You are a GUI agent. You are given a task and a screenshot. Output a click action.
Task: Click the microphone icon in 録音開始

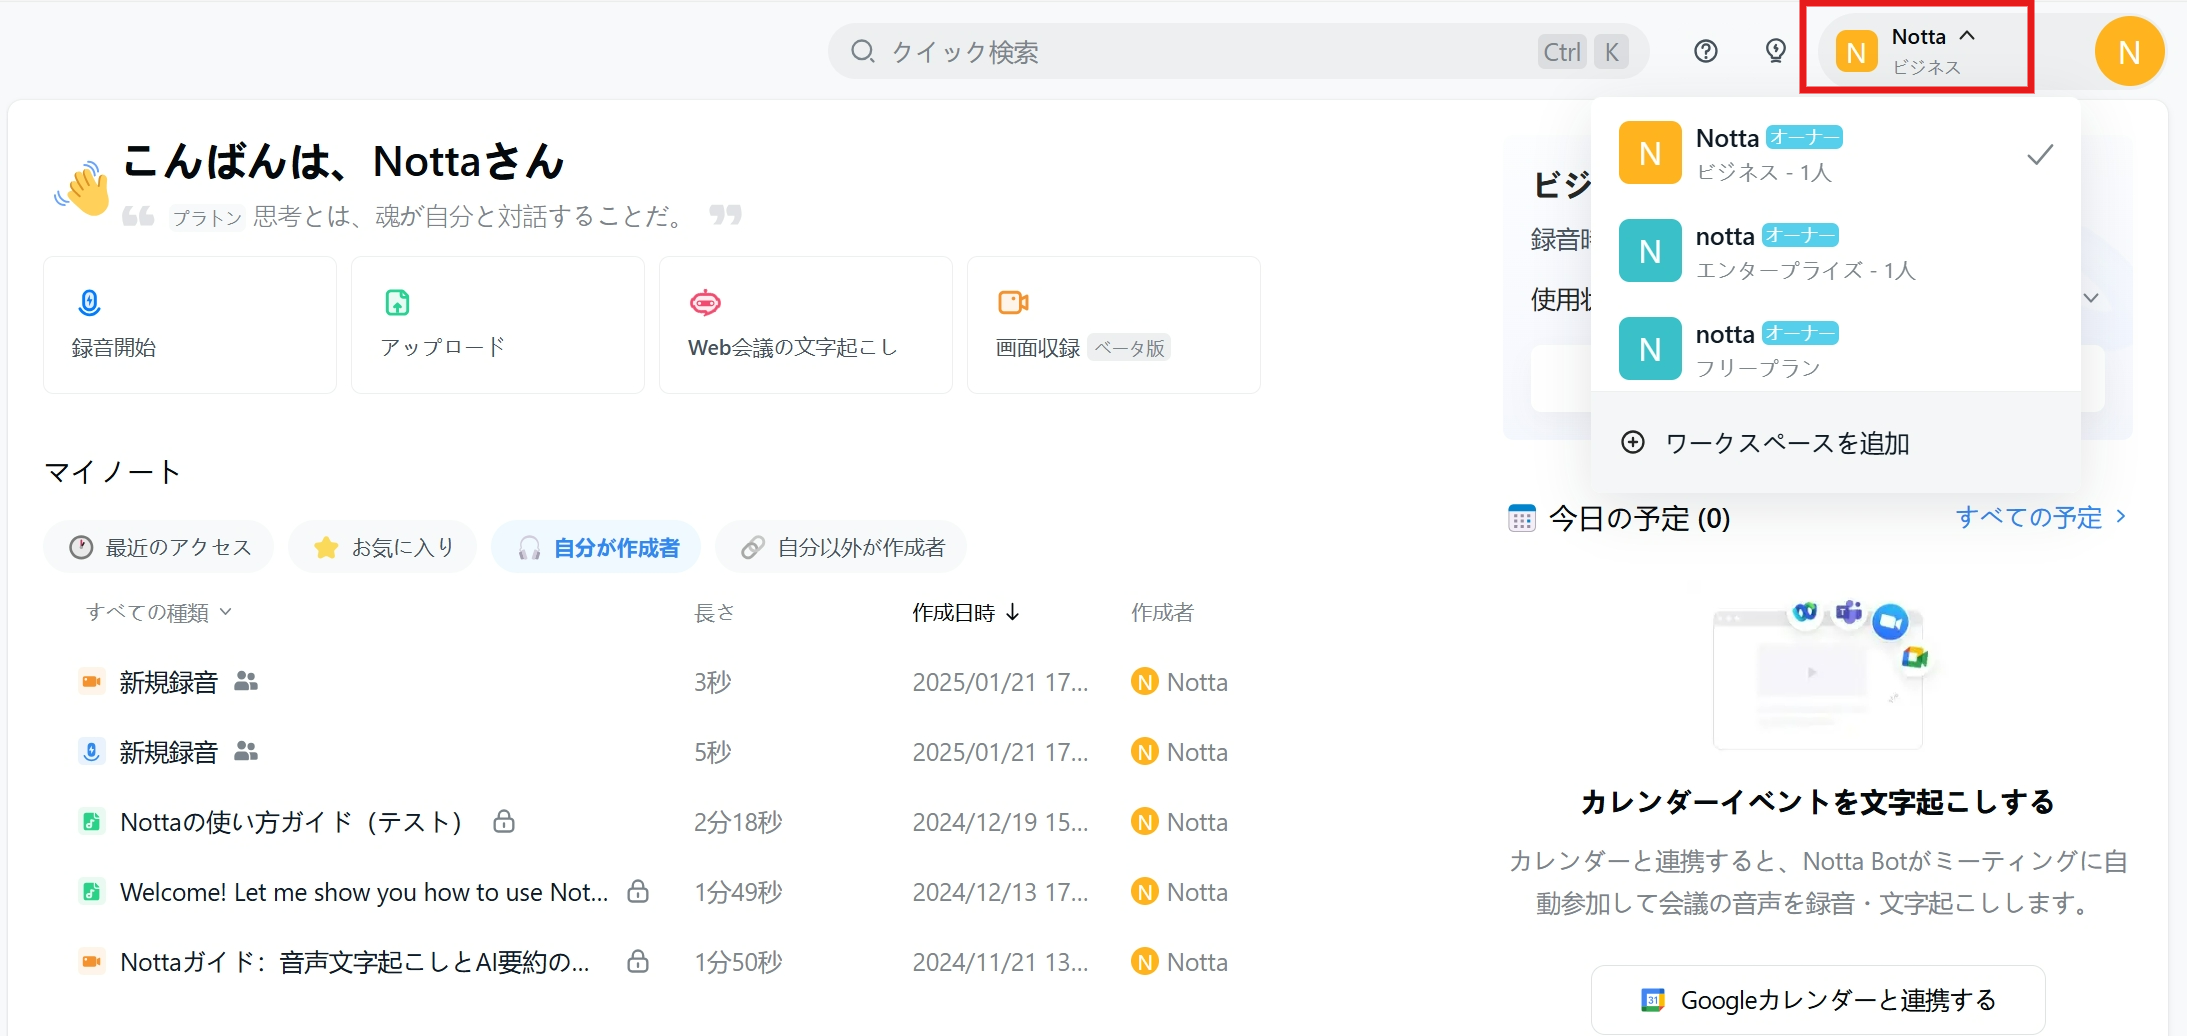point(89,302)
